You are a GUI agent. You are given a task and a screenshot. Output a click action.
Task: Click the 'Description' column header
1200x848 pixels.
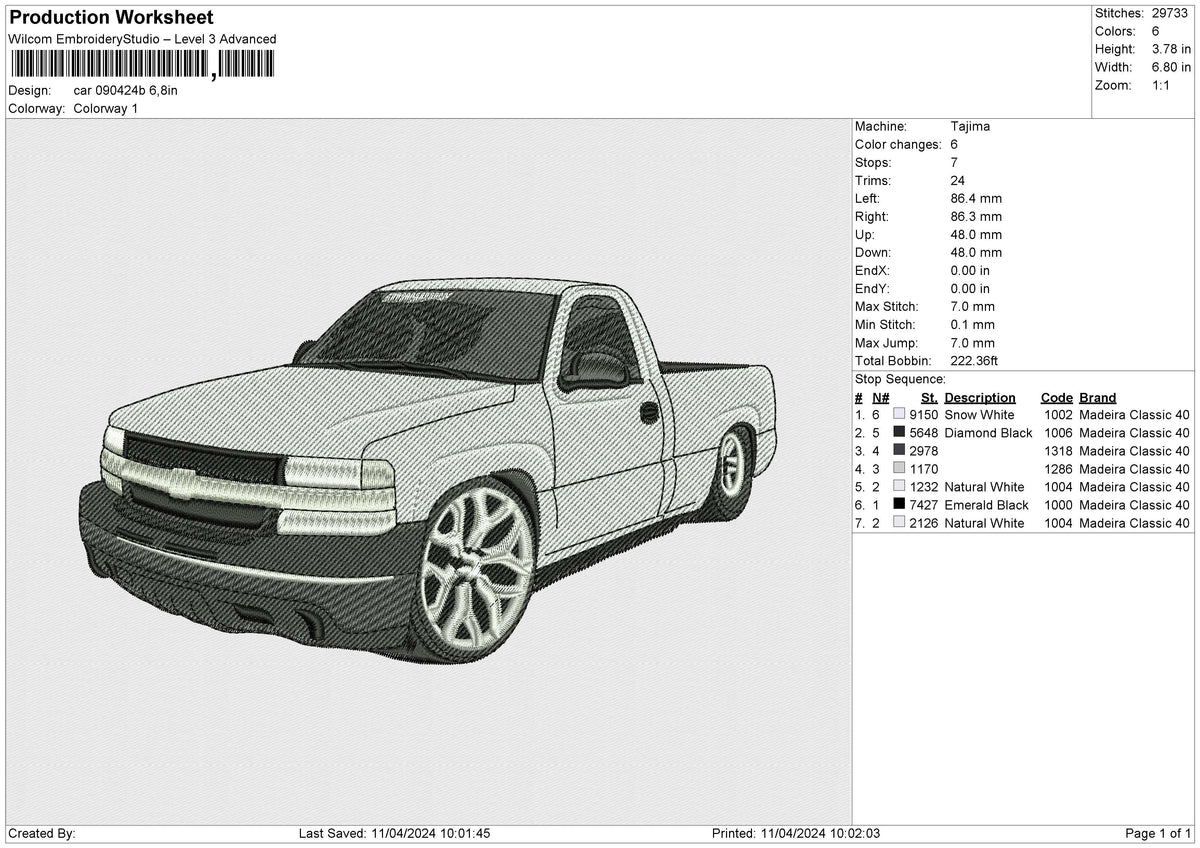[x=980, y=397]
